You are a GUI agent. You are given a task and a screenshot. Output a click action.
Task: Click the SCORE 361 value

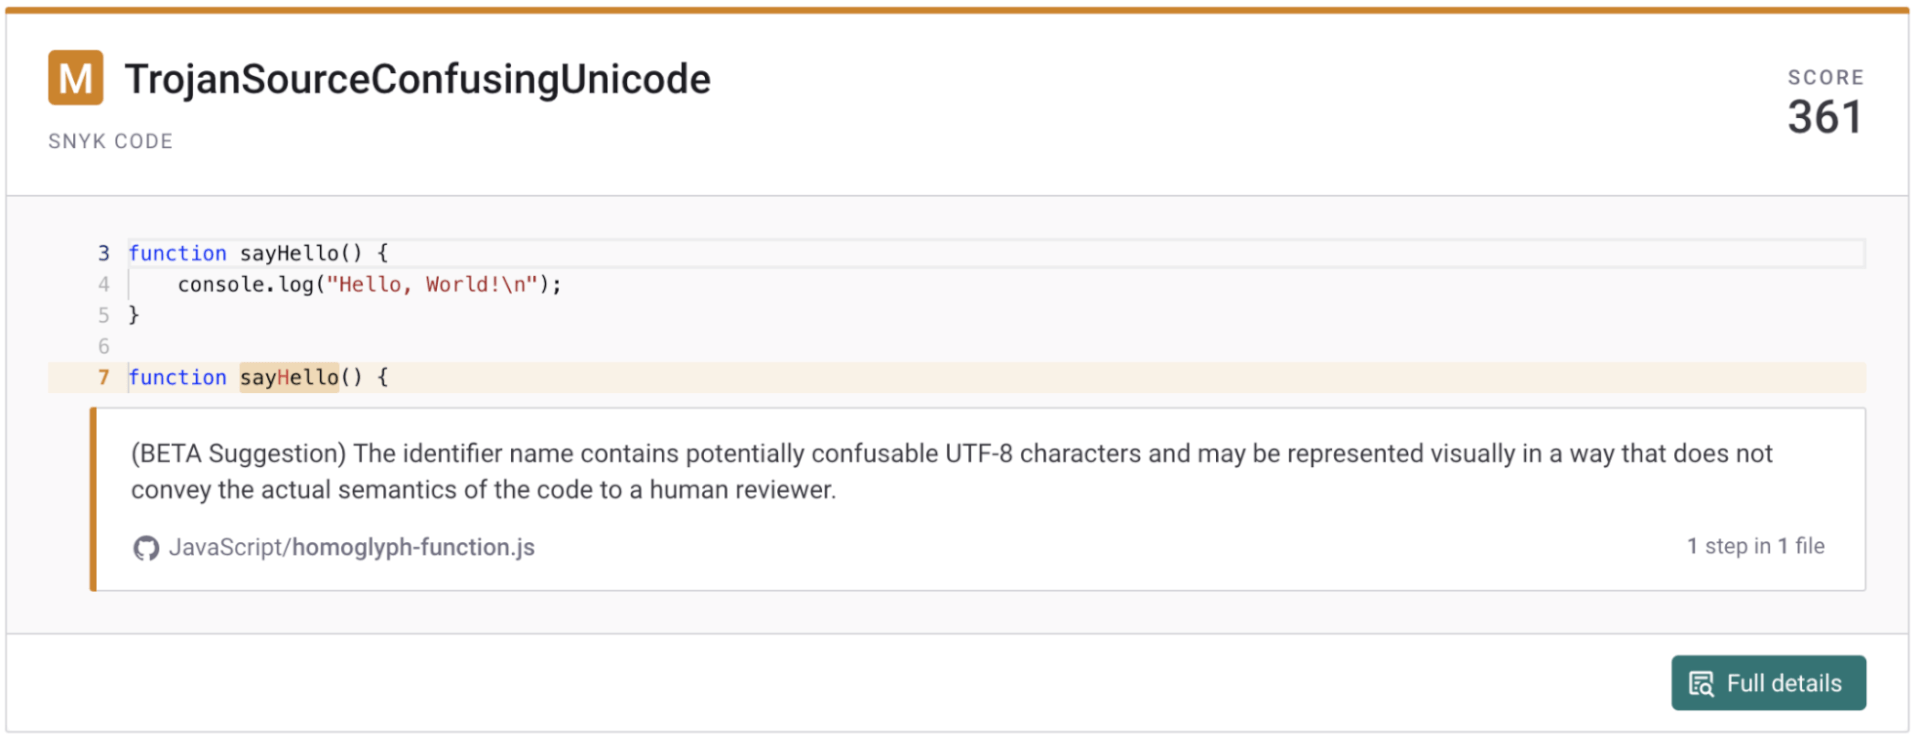(x=1824, y=116)
